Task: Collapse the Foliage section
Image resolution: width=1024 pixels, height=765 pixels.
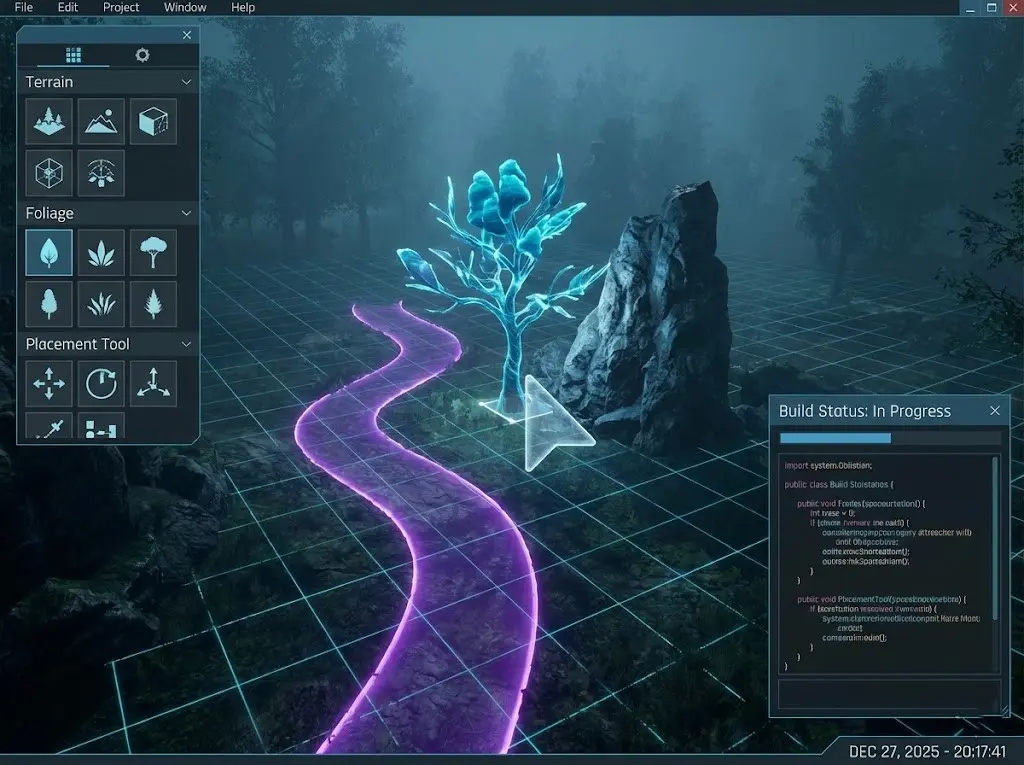Action: tap(187, 212)
